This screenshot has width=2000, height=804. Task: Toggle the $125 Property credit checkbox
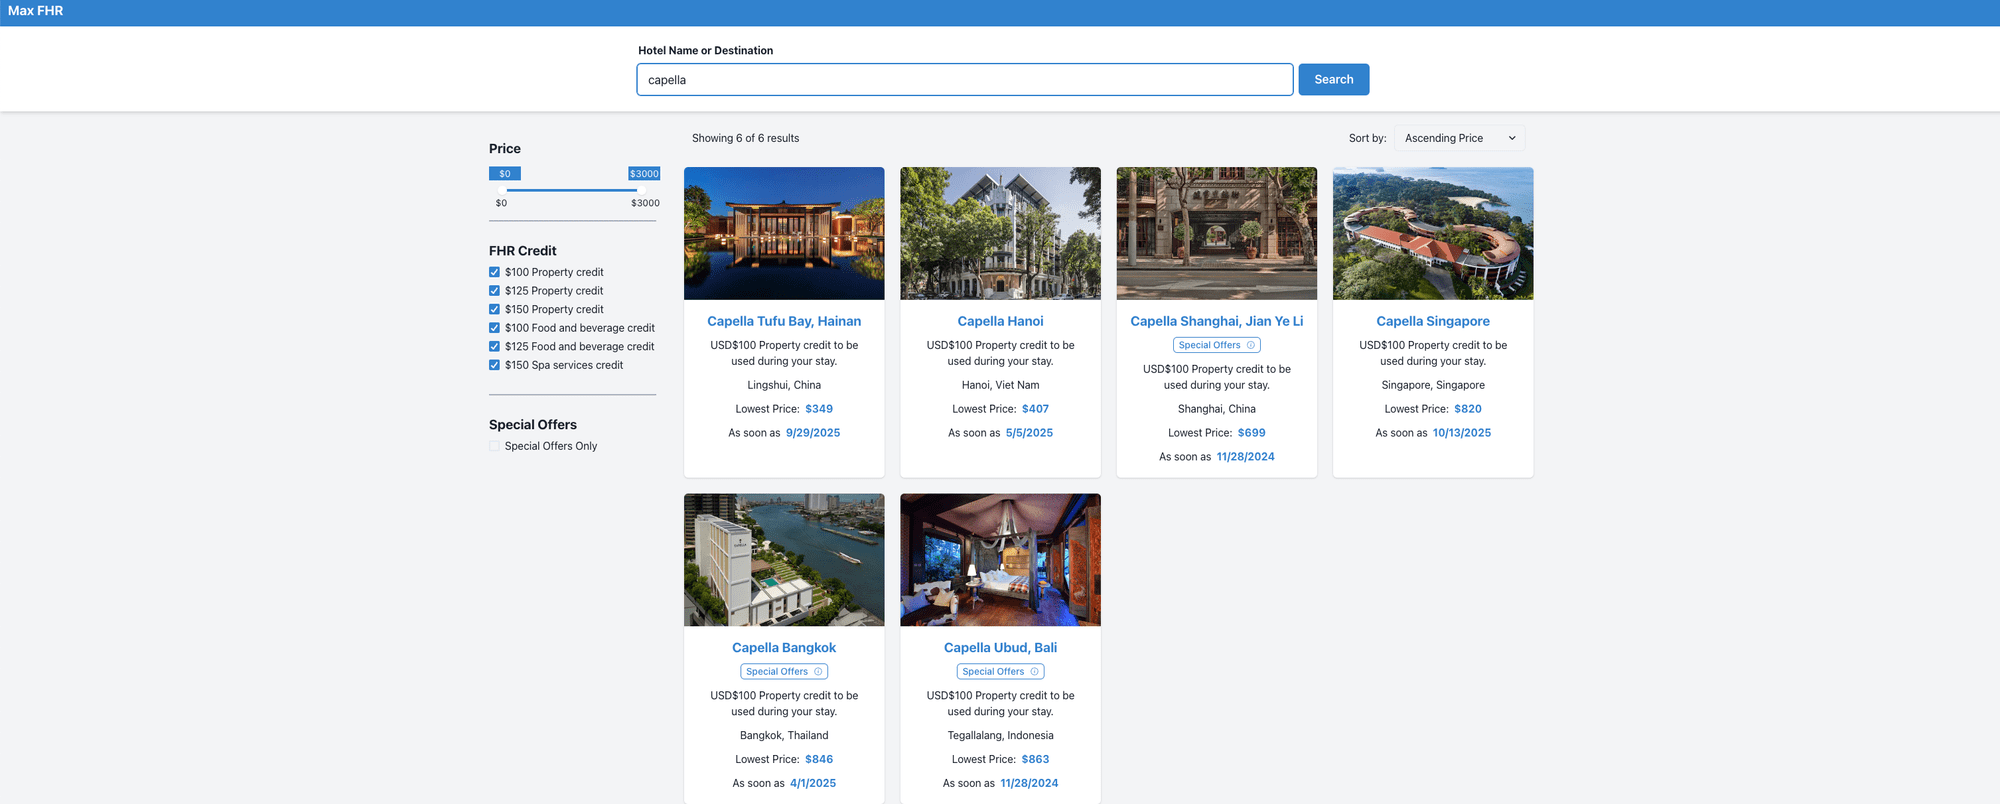click(x=494, y=291)
